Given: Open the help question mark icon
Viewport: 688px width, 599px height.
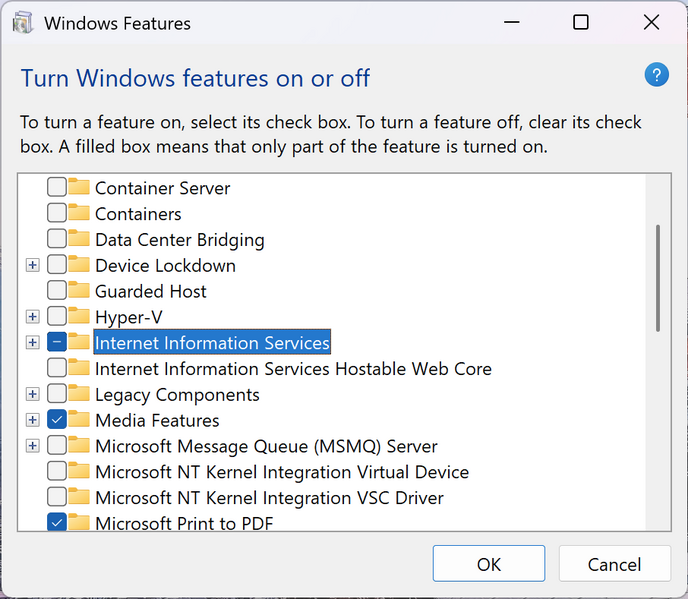Looking at the screenshot, I should (x=656, y=75).
